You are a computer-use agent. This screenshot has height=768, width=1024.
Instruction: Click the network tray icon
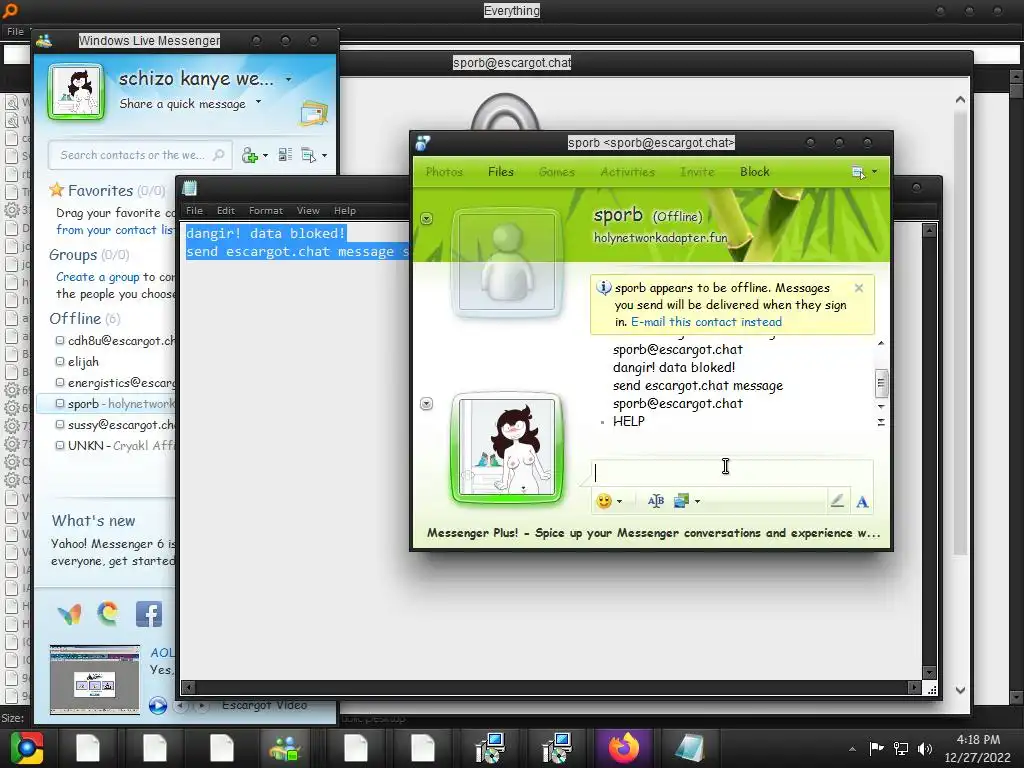pos(901,749)
